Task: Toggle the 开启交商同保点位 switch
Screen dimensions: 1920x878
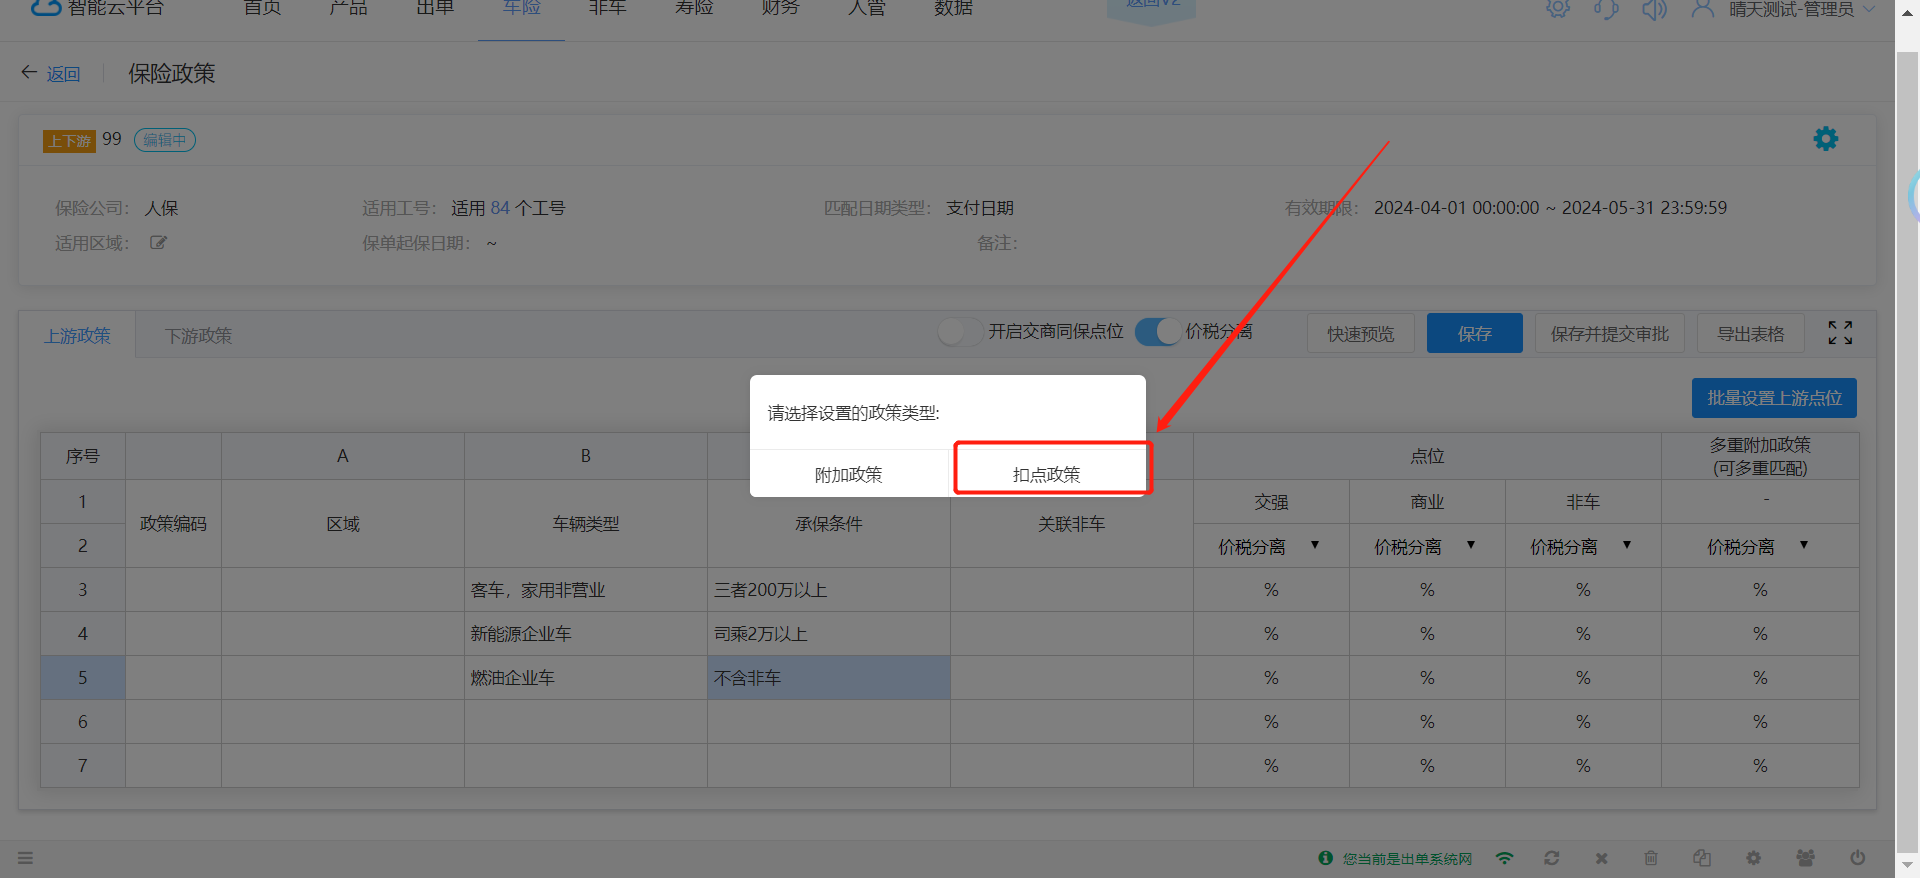Action: (x=960, y=332)
